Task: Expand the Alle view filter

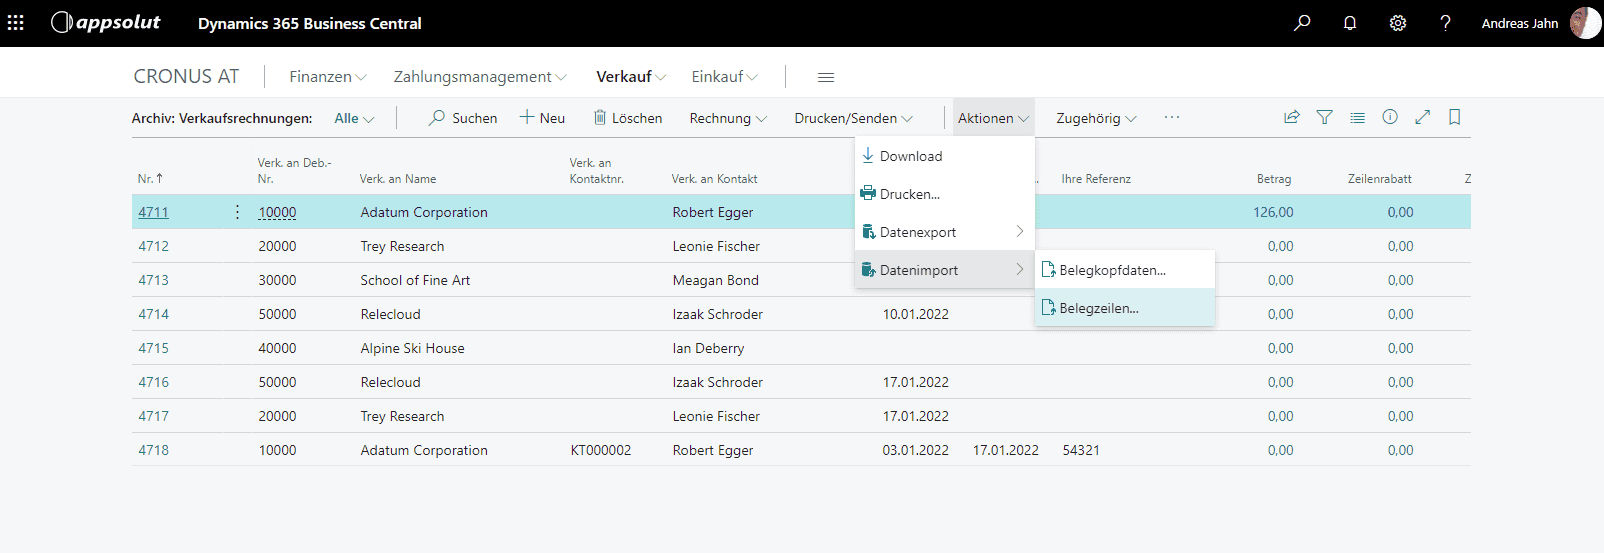Action: click(353, 118)
